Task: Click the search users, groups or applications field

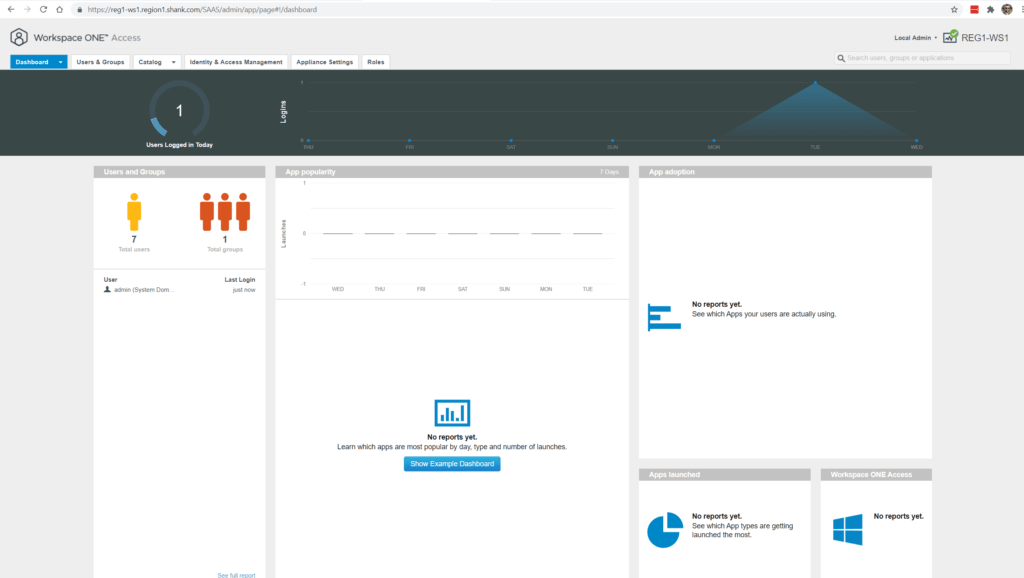Action: click(x=923, y=58)
